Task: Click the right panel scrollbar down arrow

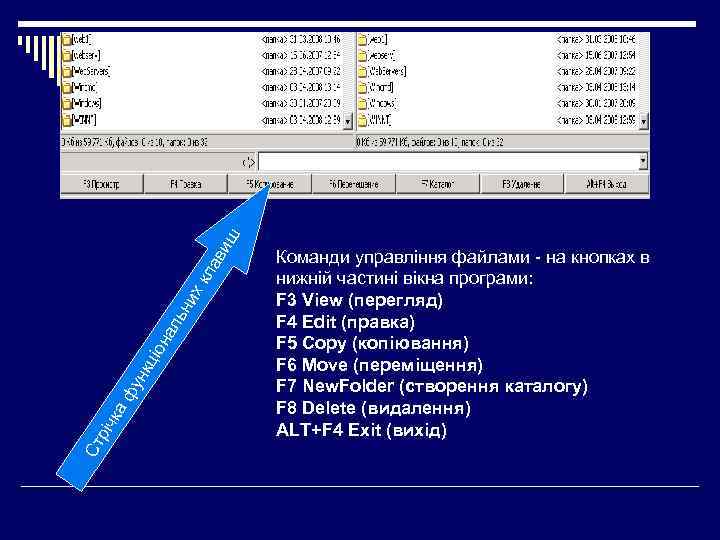Action: [x=643, y=122]
